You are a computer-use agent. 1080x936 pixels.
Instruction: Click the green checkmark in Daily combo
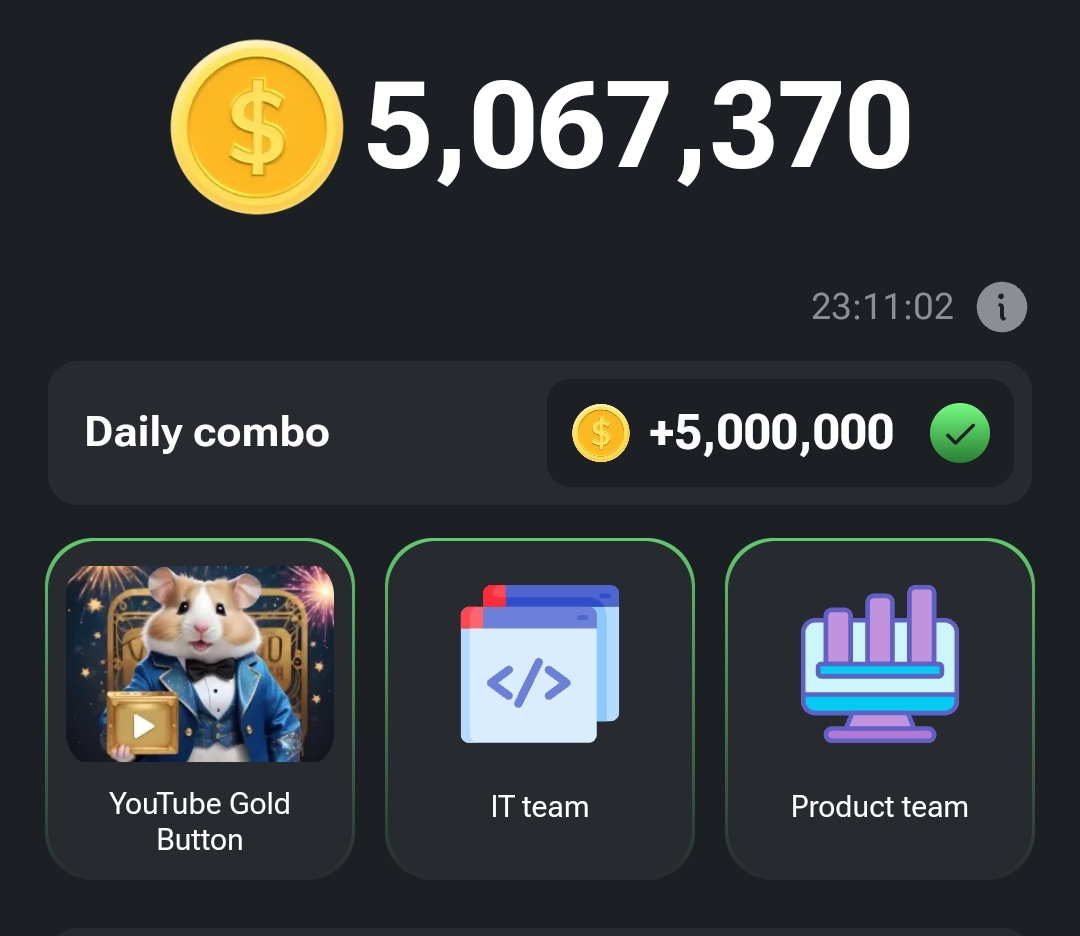(x=959, y=433)
